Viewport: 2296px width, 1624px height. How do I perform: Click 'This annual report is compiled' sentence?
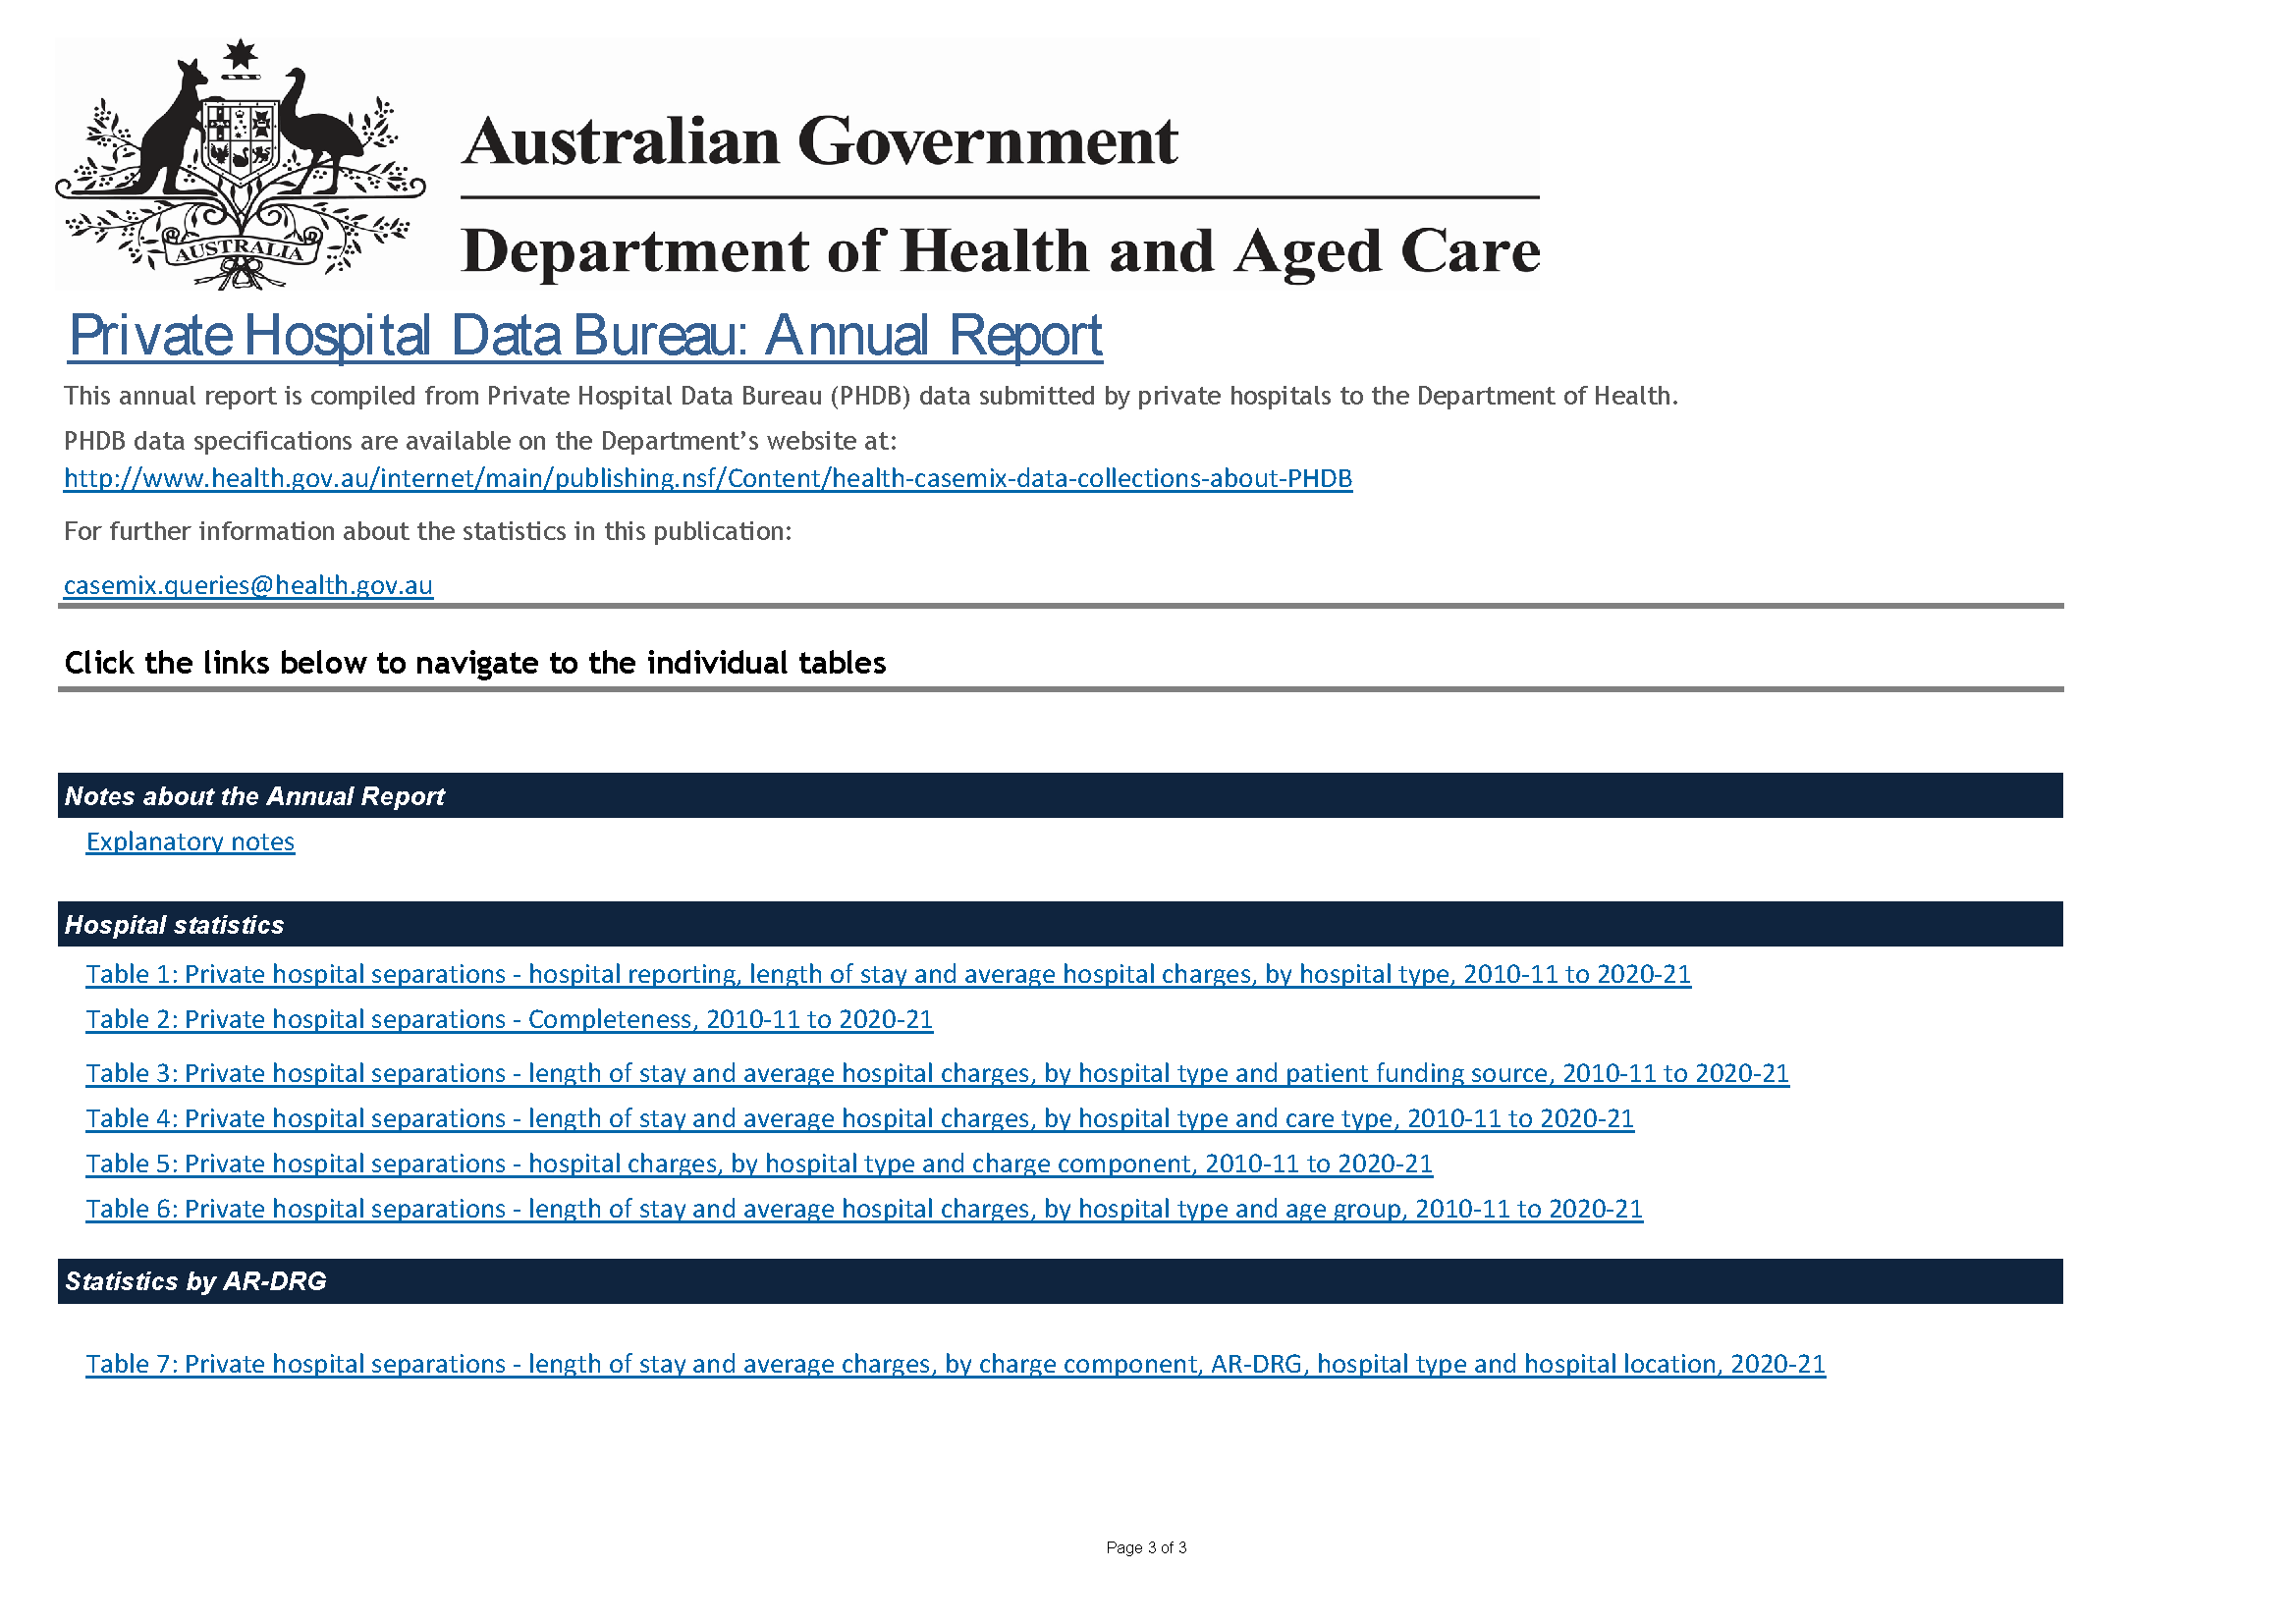(x=871, y=396)
